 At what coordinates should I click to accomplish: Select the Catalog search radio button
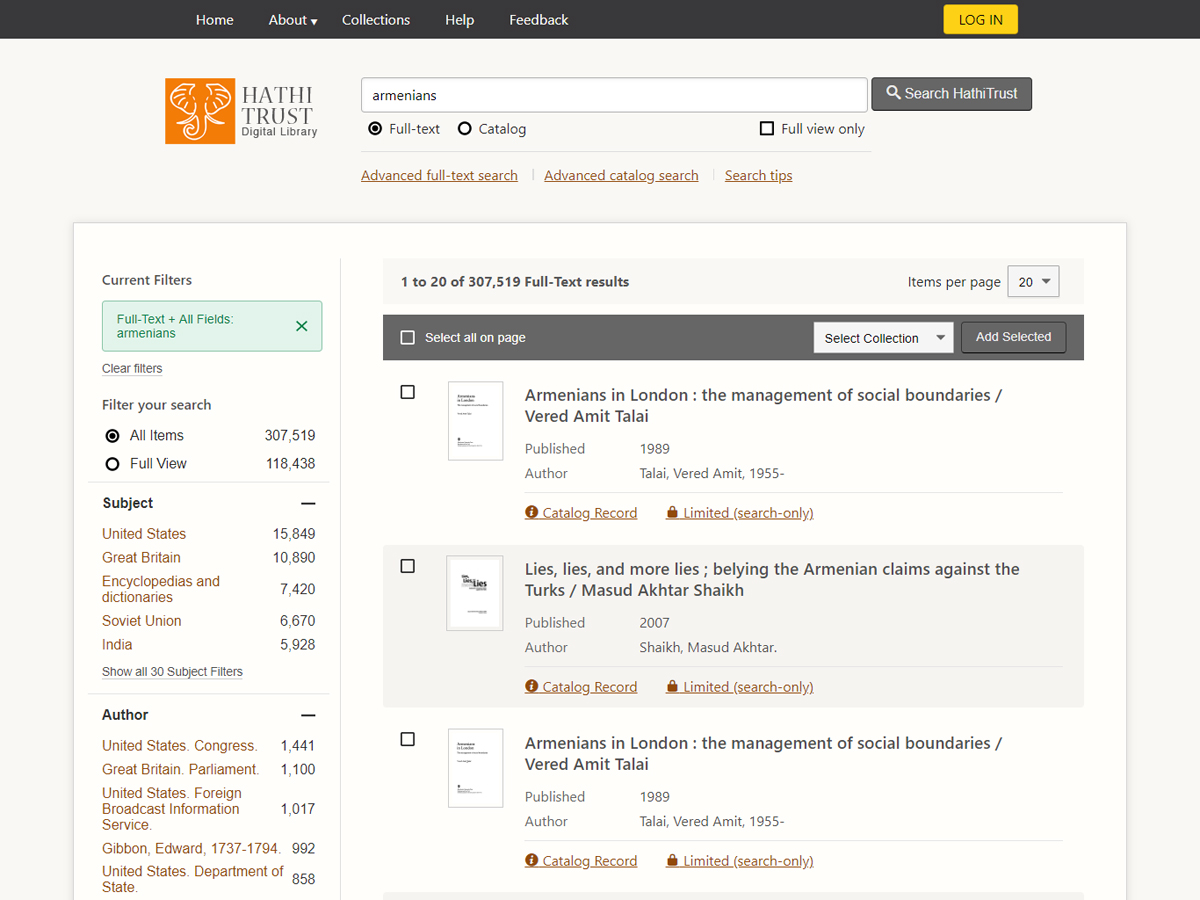pyautogui.click(x=465, y=129)
